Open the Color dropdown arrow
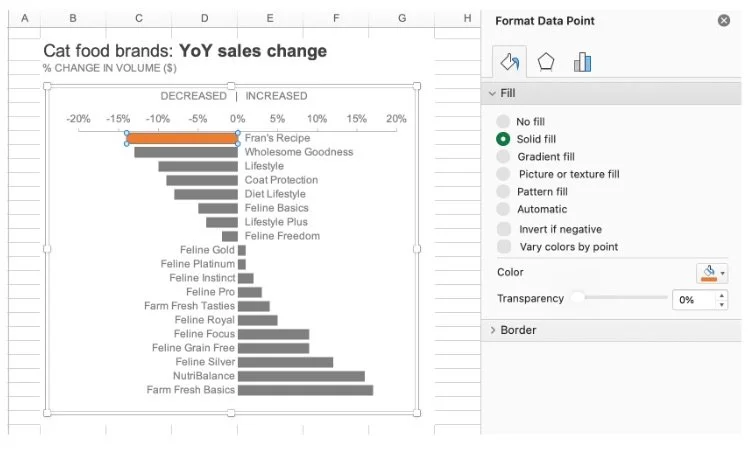Screen dimensions: 755x449 click(x=722, y=273)
